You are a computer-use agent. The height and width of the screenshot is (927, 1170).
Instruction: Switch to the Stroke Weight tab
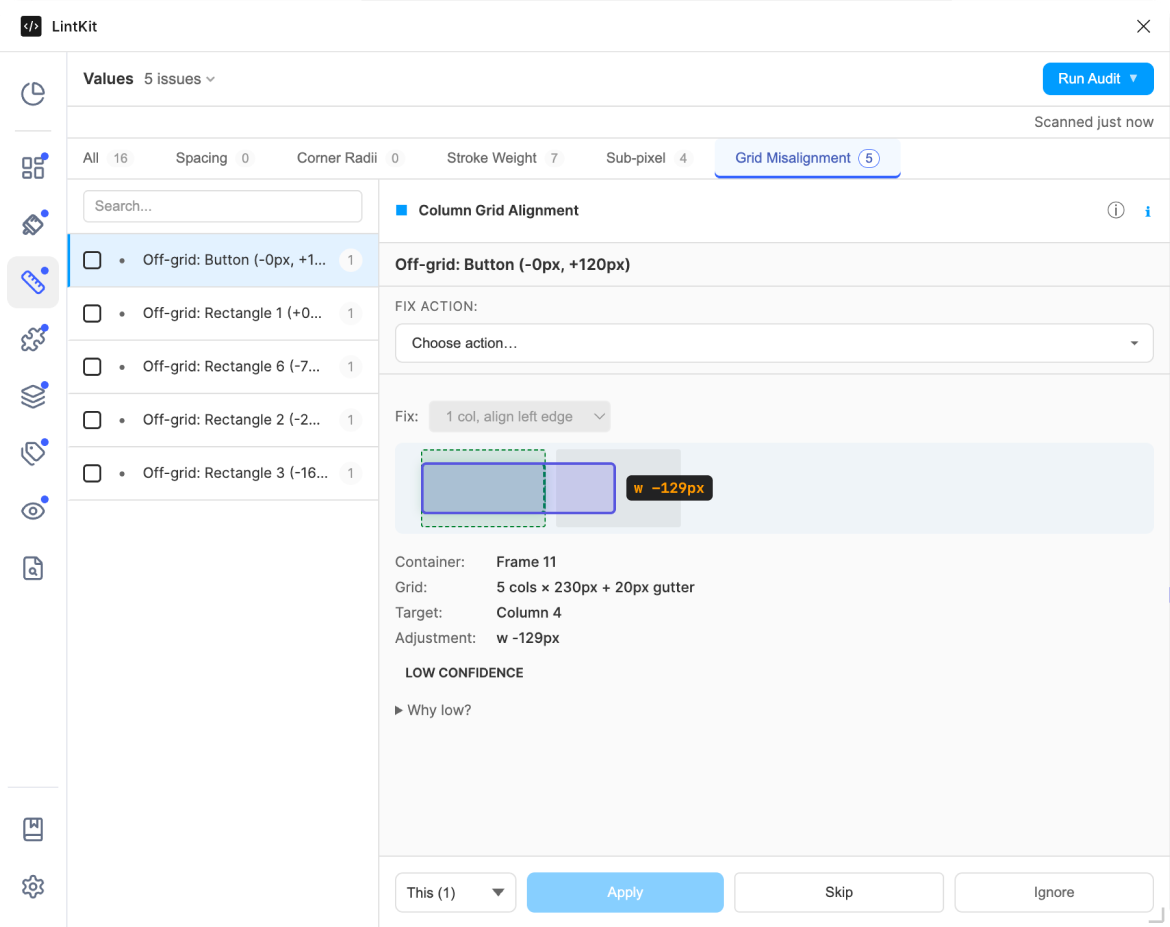coord(492,157)
